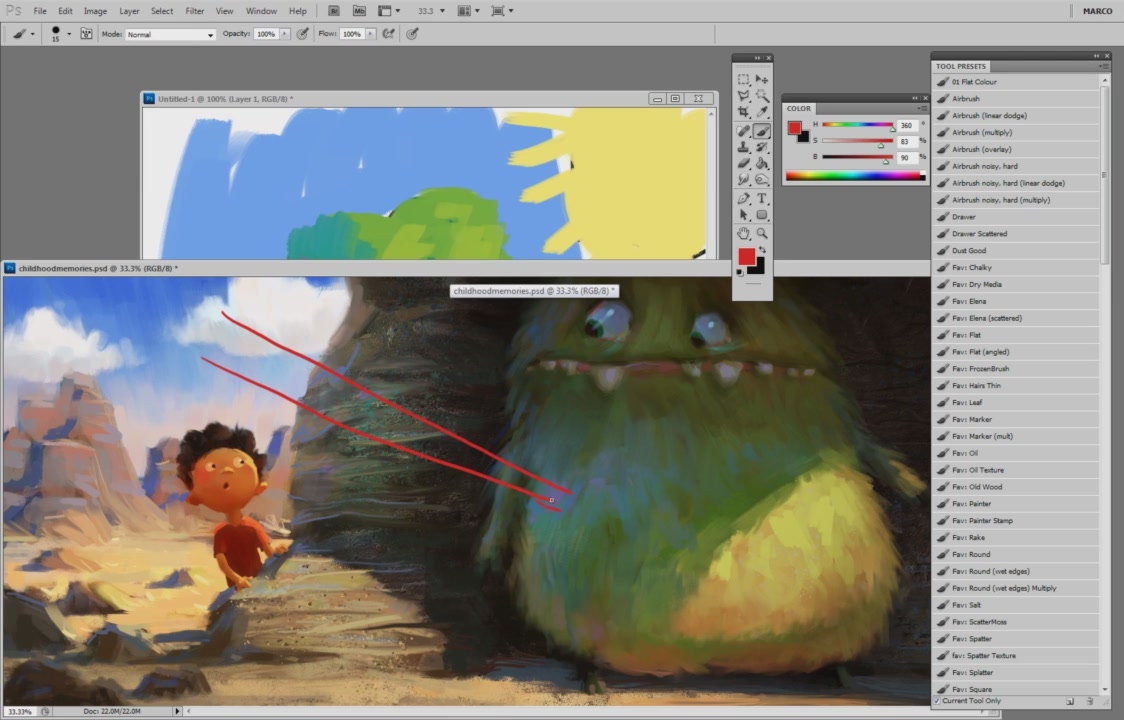This screenshot has height=720, width=1124.
Task: Pick color from spectrum ramp
Action: click(x=855, y=176)
